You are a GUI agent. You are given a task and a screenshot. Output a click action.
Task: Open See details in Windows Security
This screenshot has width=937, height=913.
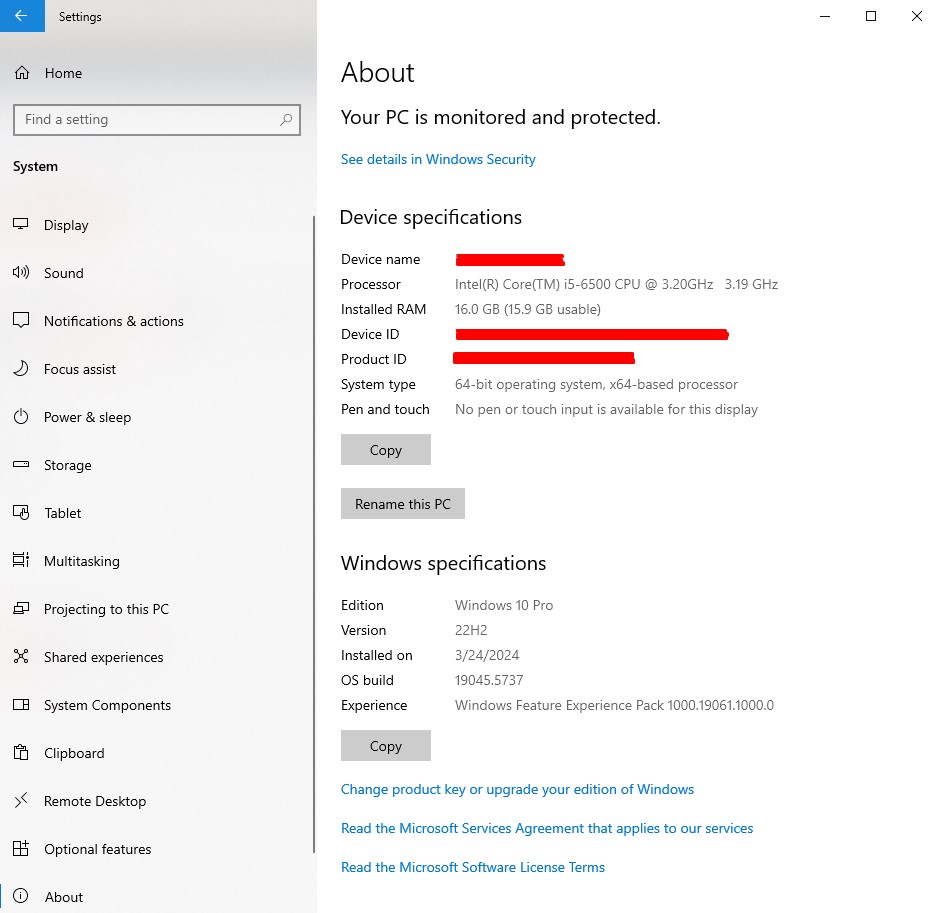438,160
